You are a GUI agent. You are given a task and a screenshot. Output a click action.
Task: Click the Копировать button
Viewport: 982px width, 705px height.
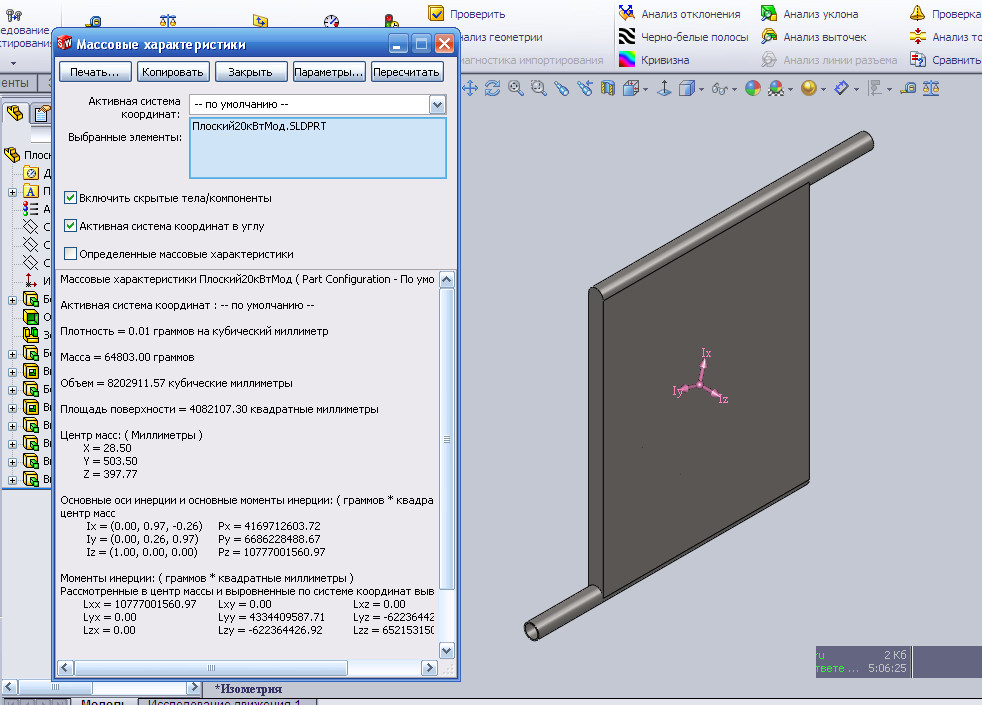tap(174, 72)
